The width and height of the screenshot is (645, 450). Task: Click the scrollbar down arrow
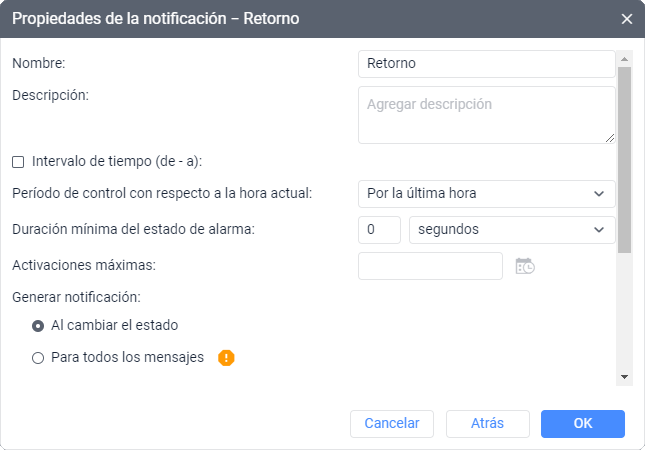[x=625, y=377]
